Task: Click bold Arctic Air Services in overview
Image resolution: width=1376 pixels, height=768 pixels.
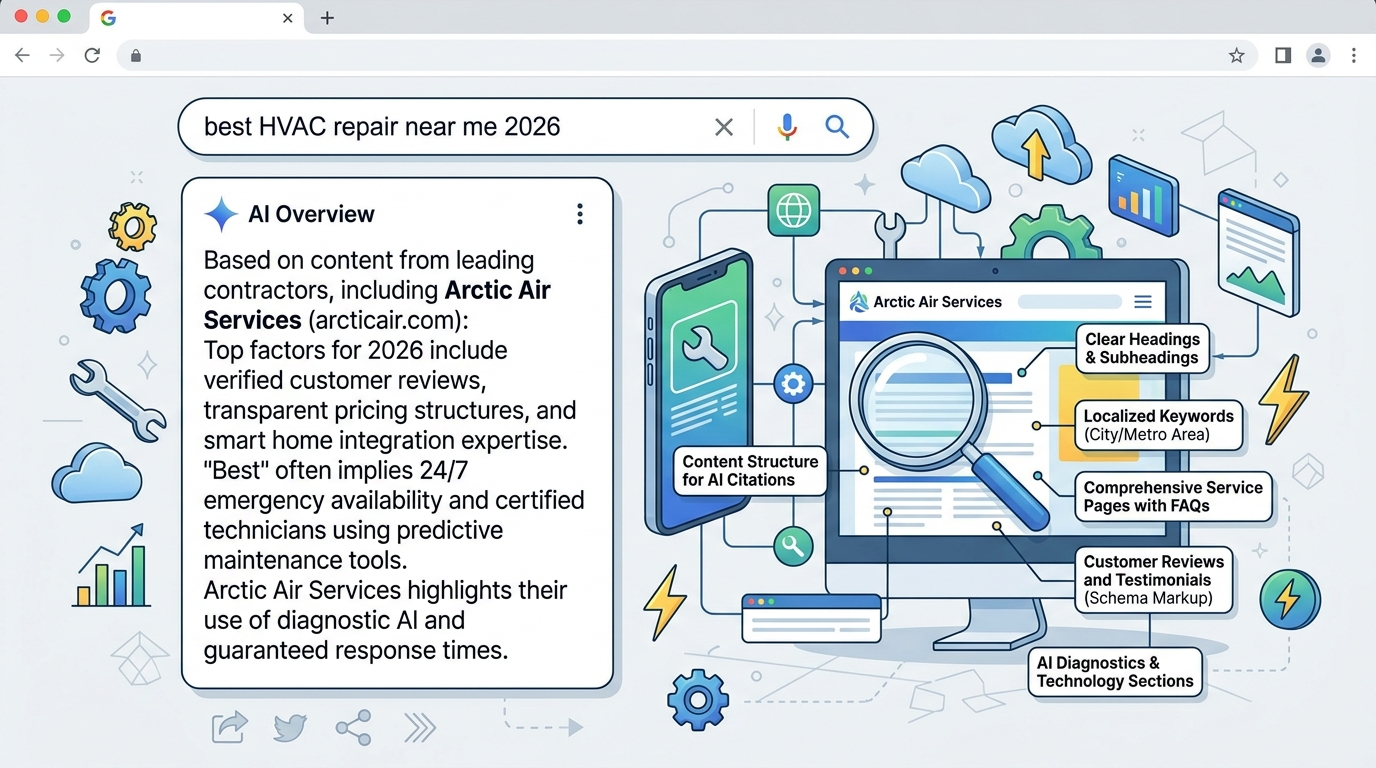Action: pyautogui.click(x=377, y=305)
